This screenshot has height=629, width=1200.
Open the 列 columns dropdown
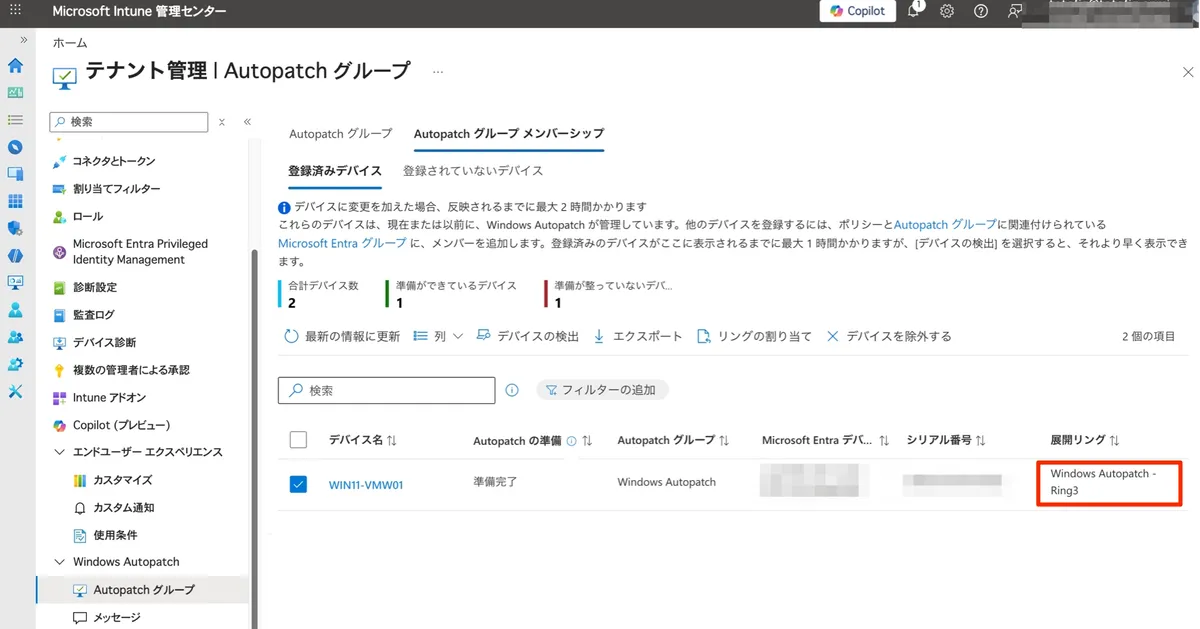pos(438,337)
